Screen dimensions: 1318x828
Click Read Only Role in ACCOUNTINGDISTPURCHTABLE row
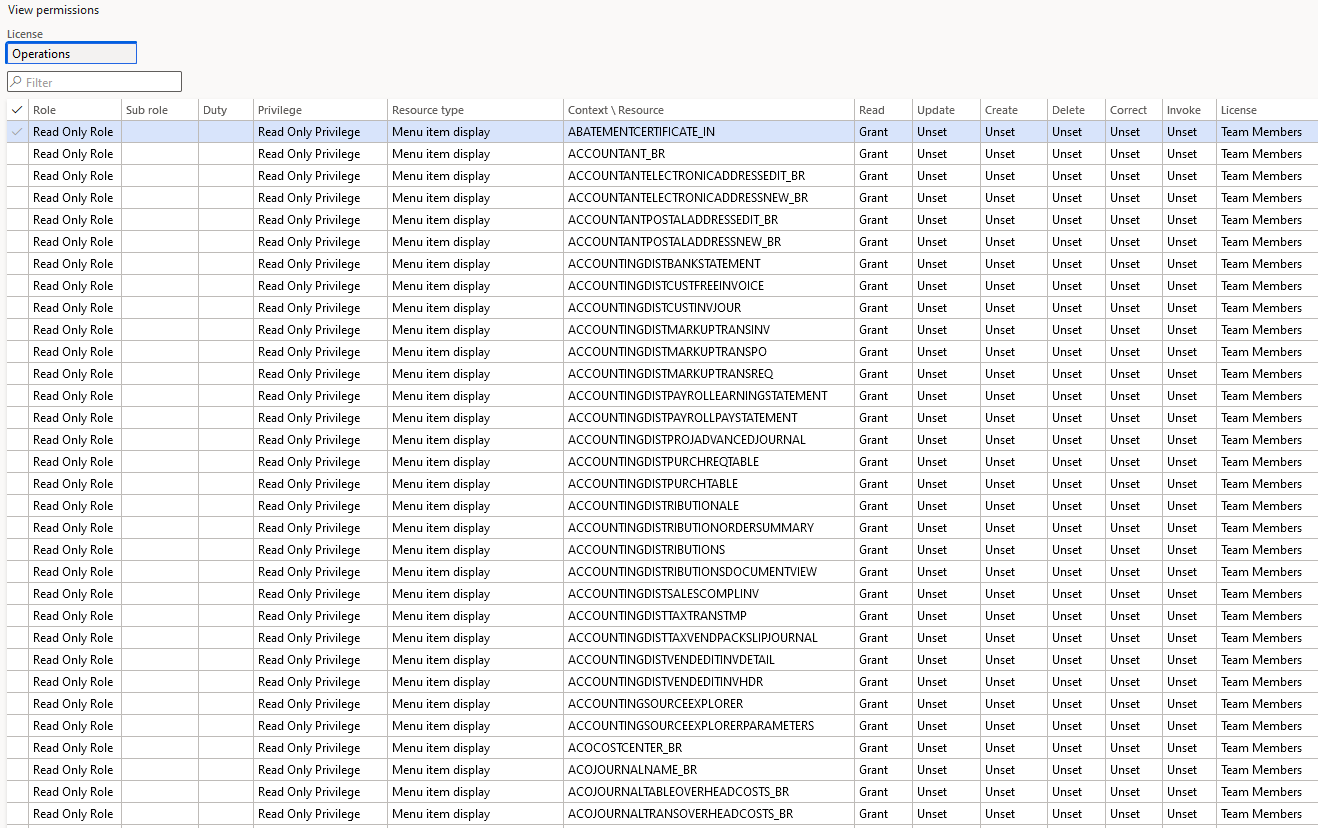click(73, 484)
